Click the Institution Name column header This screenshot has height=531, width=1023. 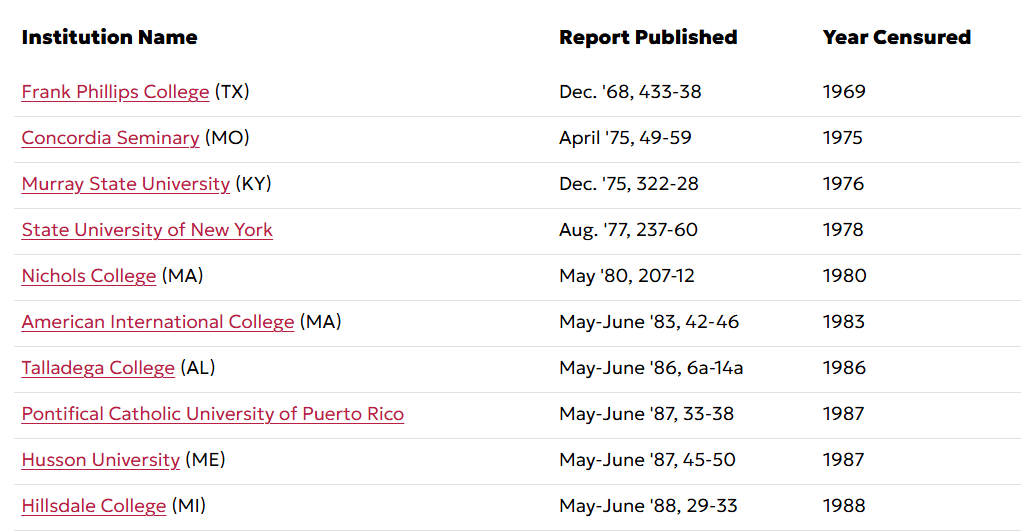point(110,37)
